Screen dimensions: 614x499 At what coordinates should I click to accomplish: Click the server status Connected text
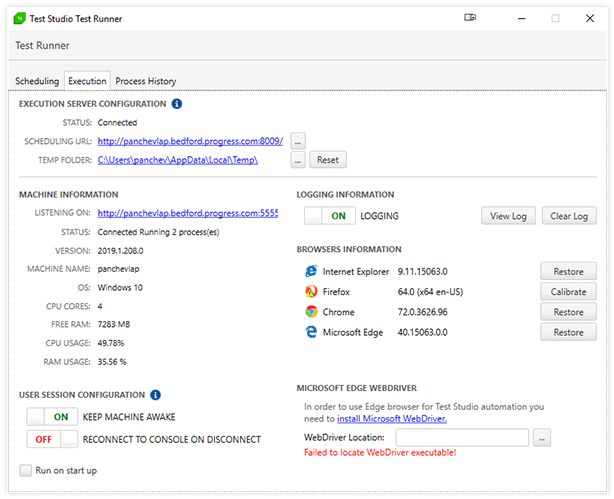coord(117,123)
